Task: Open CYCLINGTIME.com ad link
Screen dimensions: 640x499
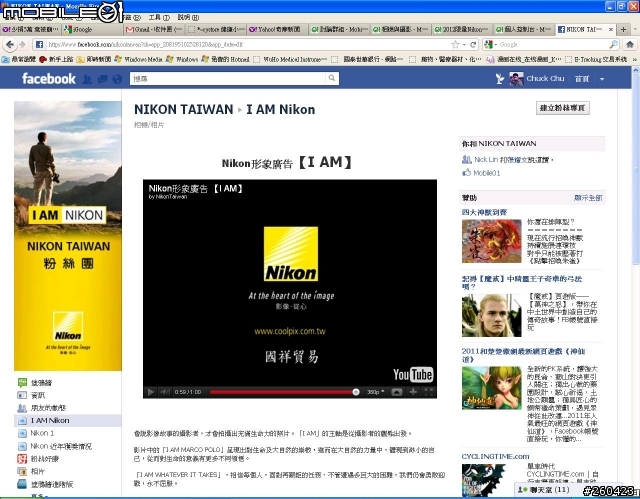Action: (495, 456)
